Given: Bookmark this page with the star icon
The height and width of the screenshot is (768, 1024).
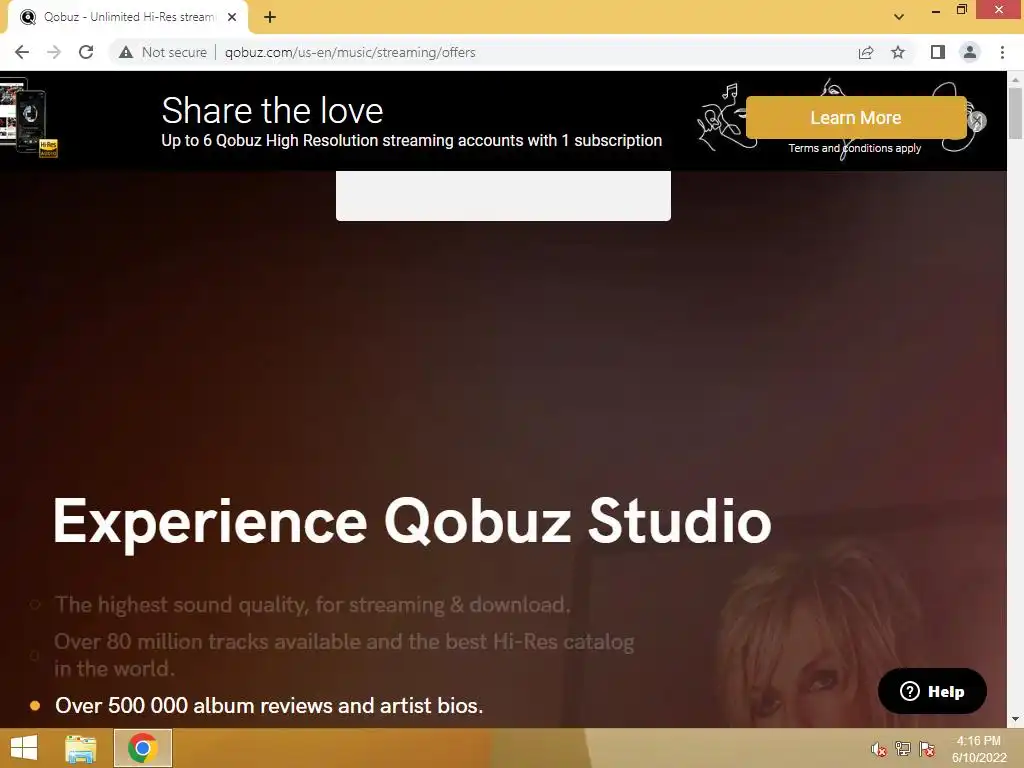Looking at the screenshot, I should click(x=898, y=52).
